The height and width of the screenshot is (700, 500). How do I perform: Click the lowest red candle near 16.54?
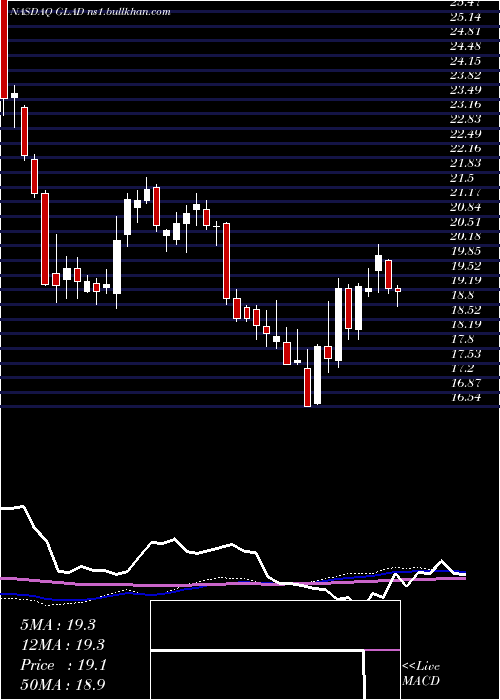coord(308,387)
